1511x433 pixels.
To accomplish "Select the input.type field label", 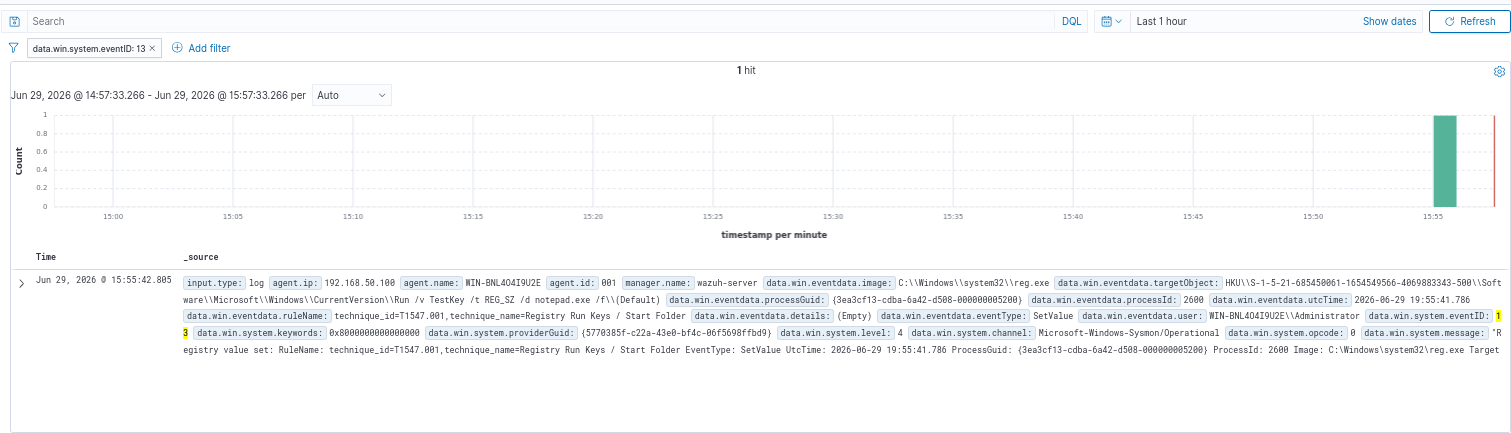I will click(213, 283).
